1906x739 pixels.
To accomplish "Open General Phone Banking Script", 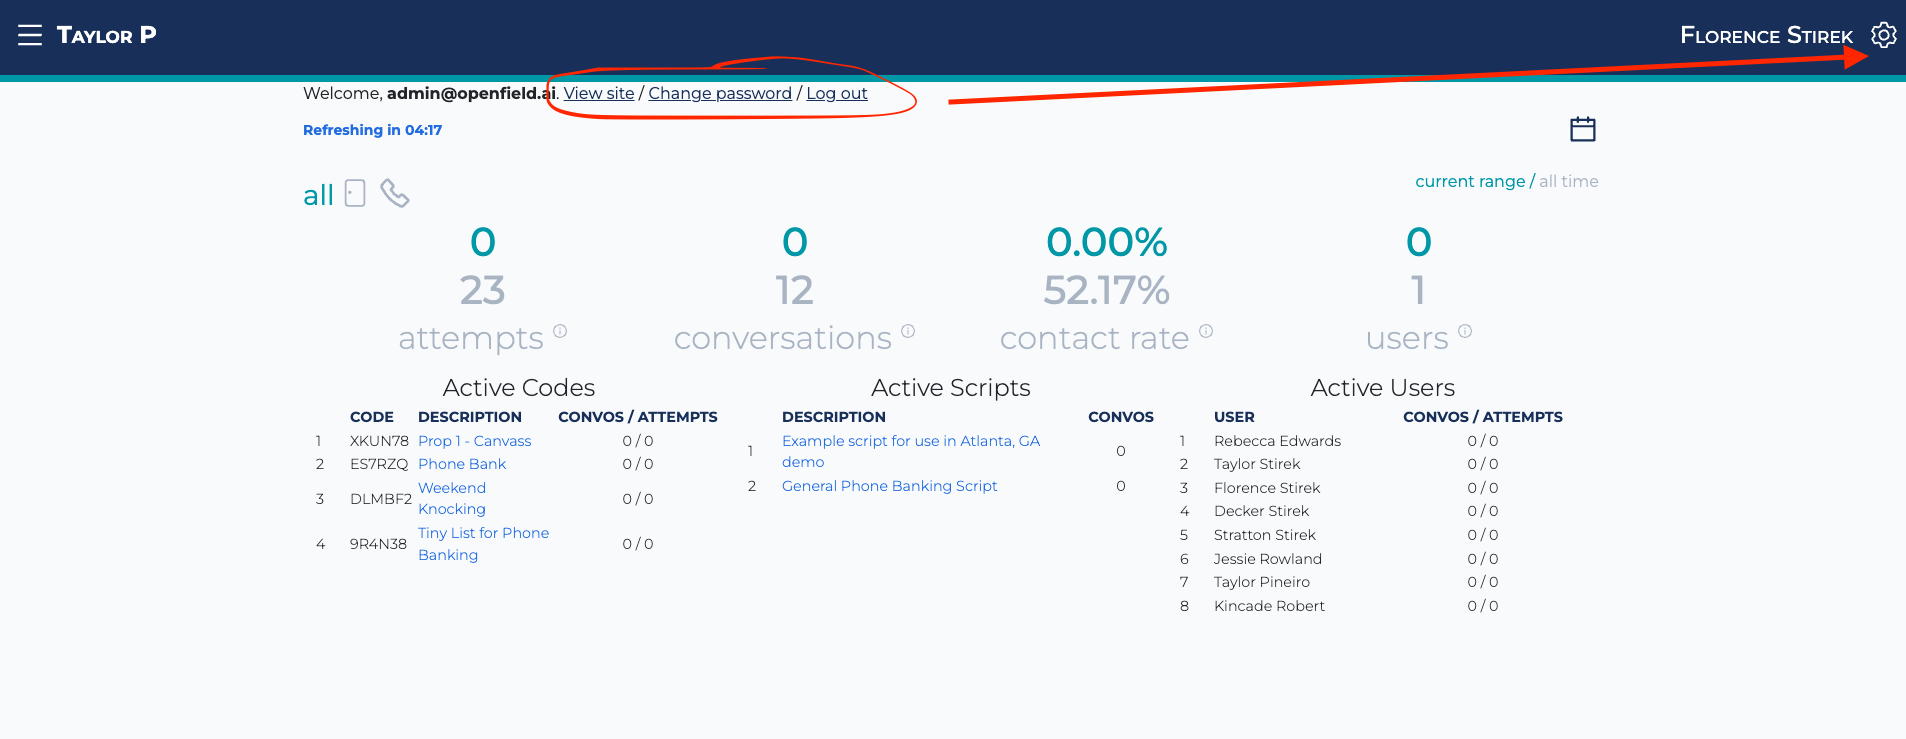I will tap(889, 486).
